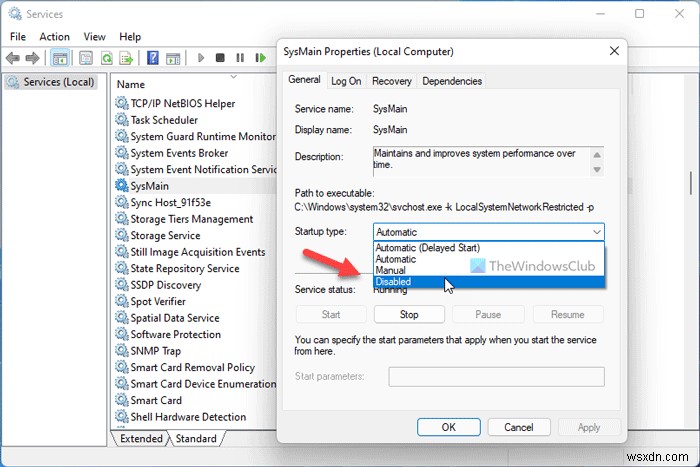Screen dimensions: 700x467
Task: Choose Automatic (Delayed Start) option
Action: click(x=489, y=248)
